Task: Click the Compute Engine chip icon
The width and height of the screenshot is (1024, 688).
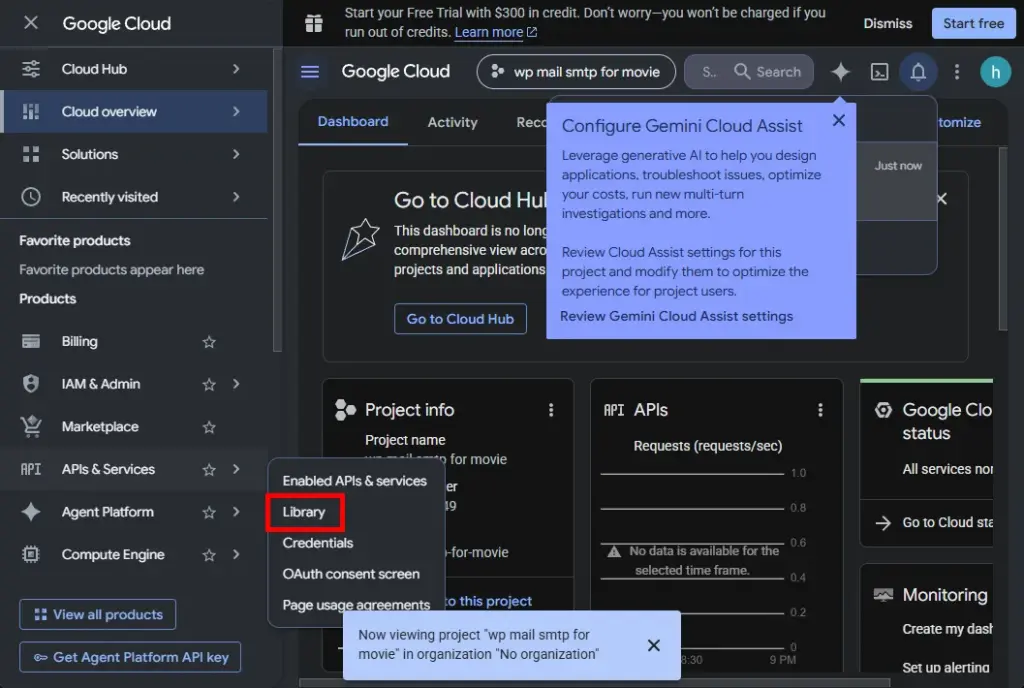Action: 31,554
